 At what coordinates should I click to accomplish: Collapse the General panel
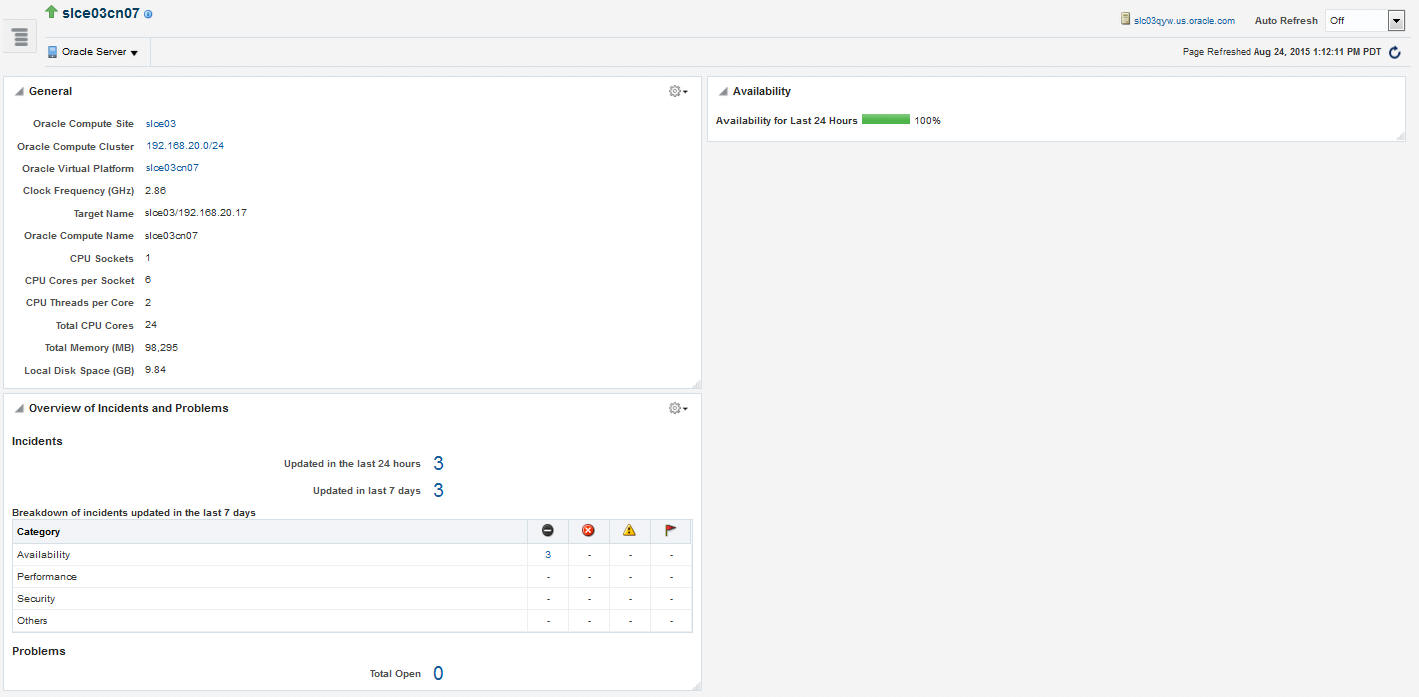pos(20,92)
